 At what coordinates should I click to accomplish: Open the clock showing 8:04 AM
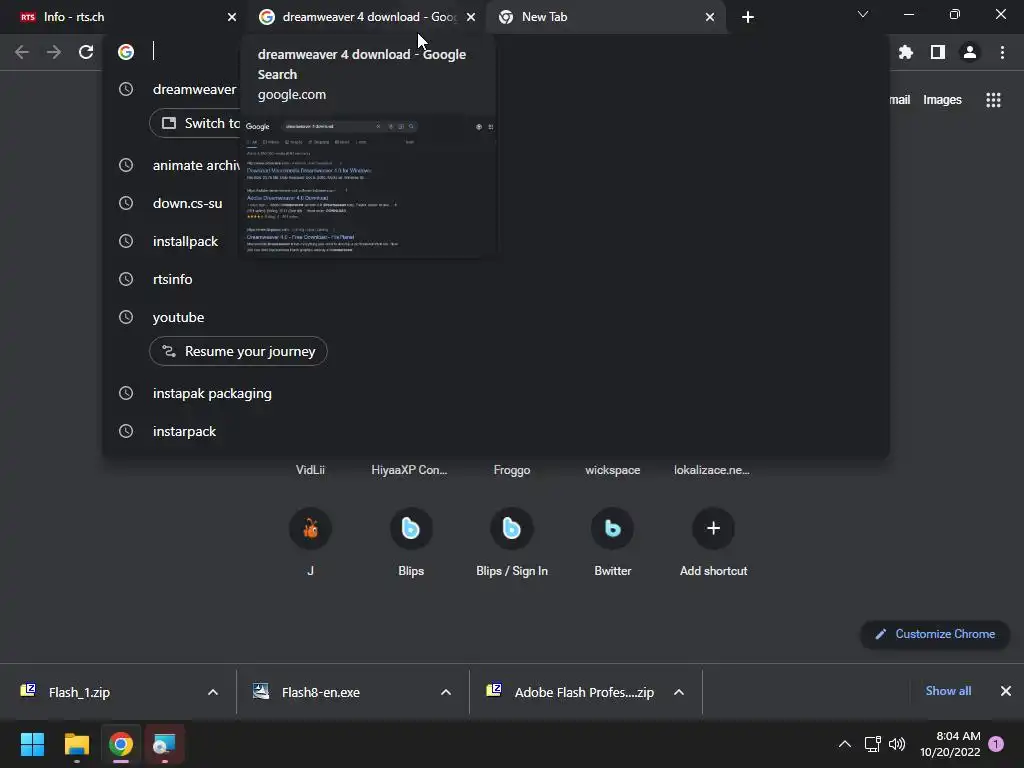tap(950, 744)
